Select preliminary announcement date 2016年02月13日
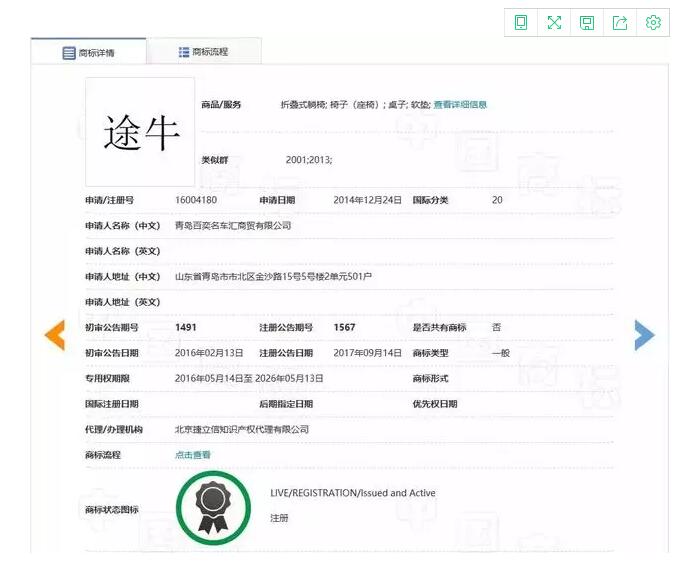Screen dimensions: 695x564 coord(209,353)
